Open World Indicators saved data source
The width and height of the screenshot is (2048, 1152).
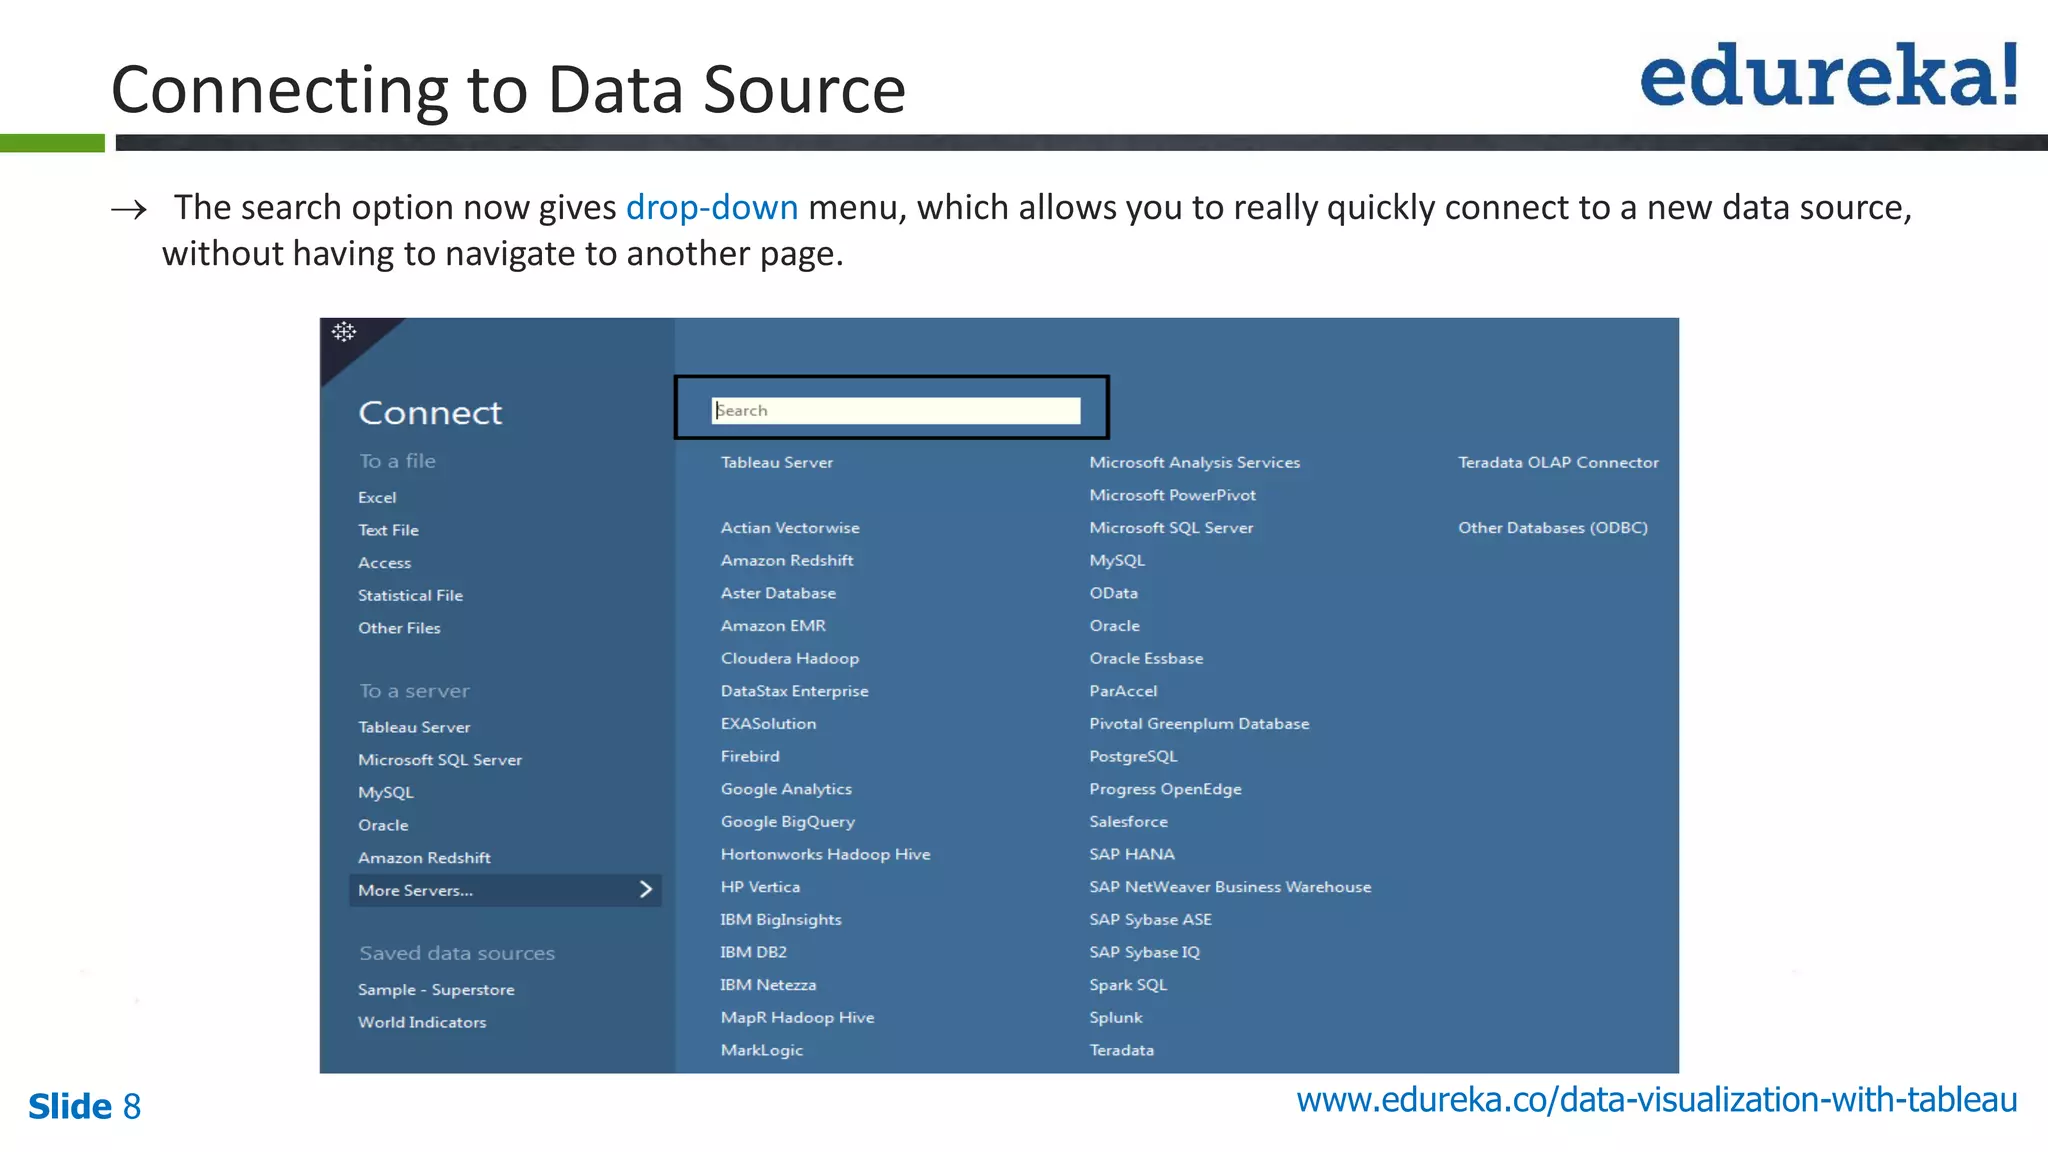pyautogui.click(x=422, y=1022)
